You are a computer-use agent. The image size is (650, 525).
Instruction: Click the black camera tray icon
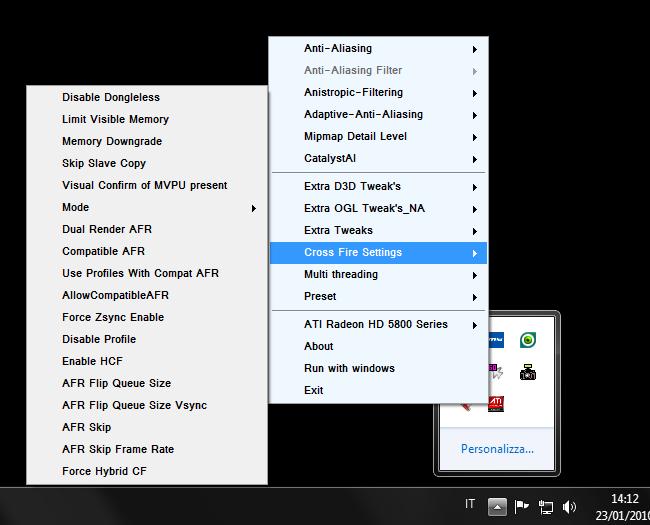(528, 372)
